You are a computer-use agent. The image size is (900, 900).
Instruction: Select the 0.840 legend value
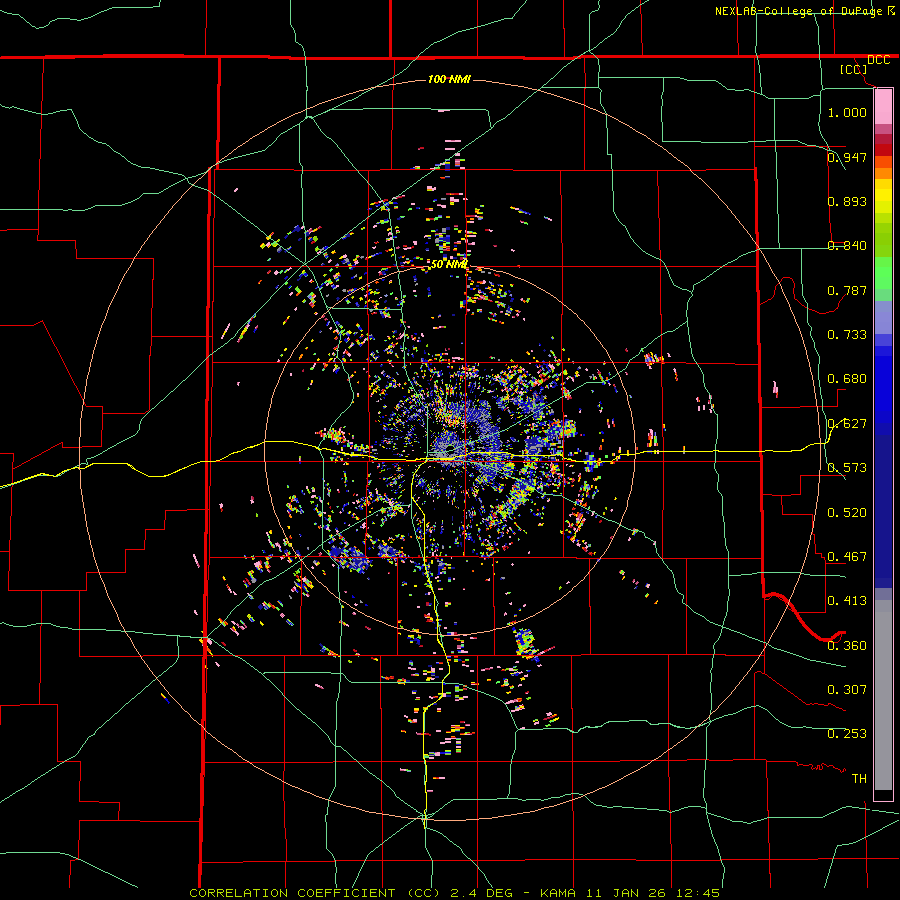coord(847,246)
